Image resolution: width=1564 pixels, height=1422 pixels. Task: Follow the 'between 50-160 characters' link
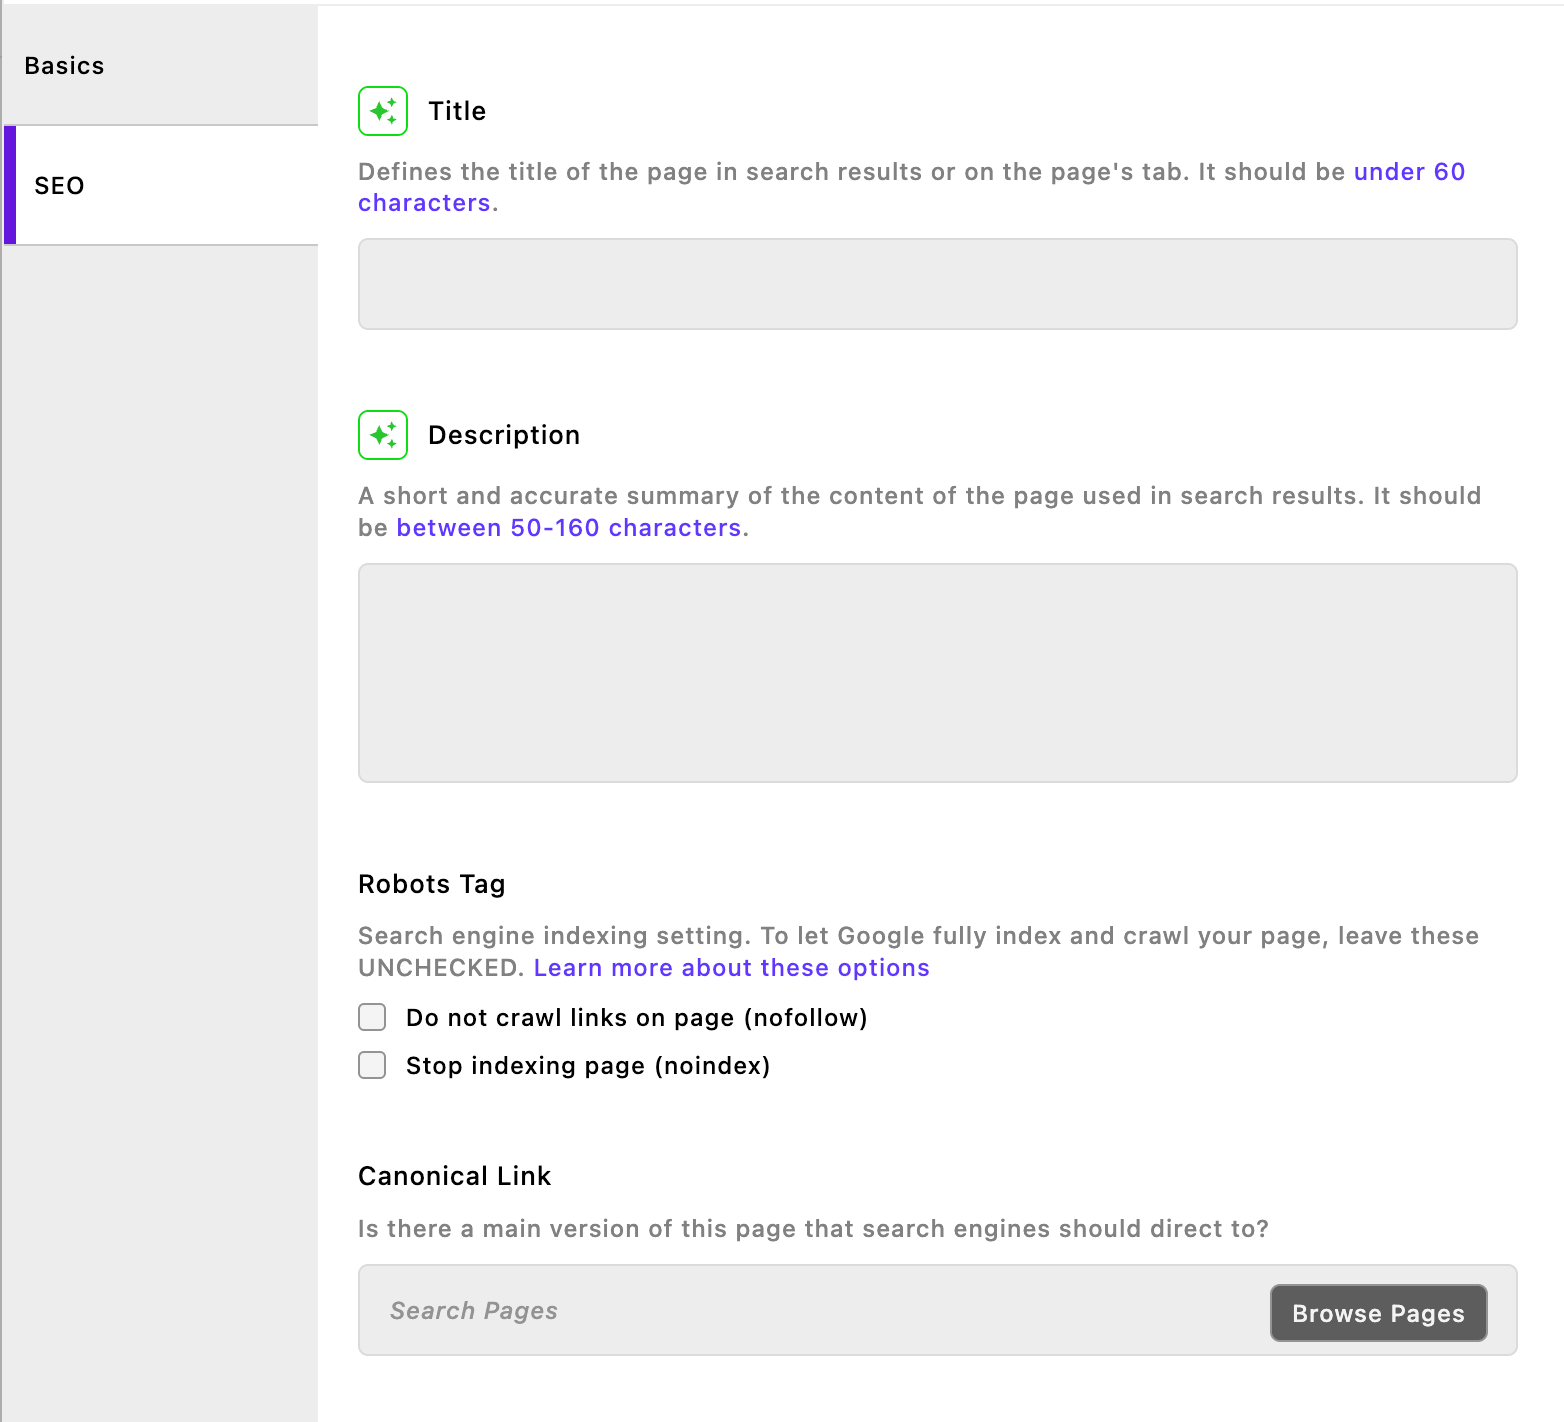pos(568,528)
